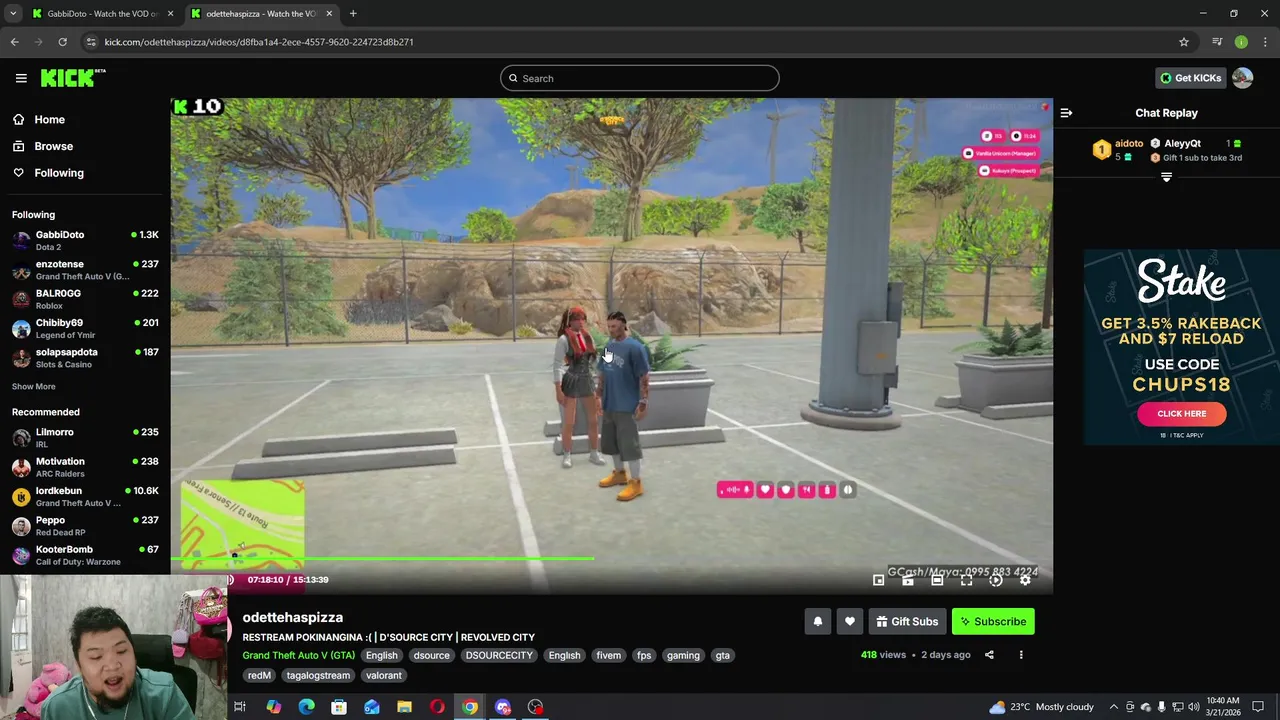Expand the gift leaderboard dropdown chevron

[1166, 177]
